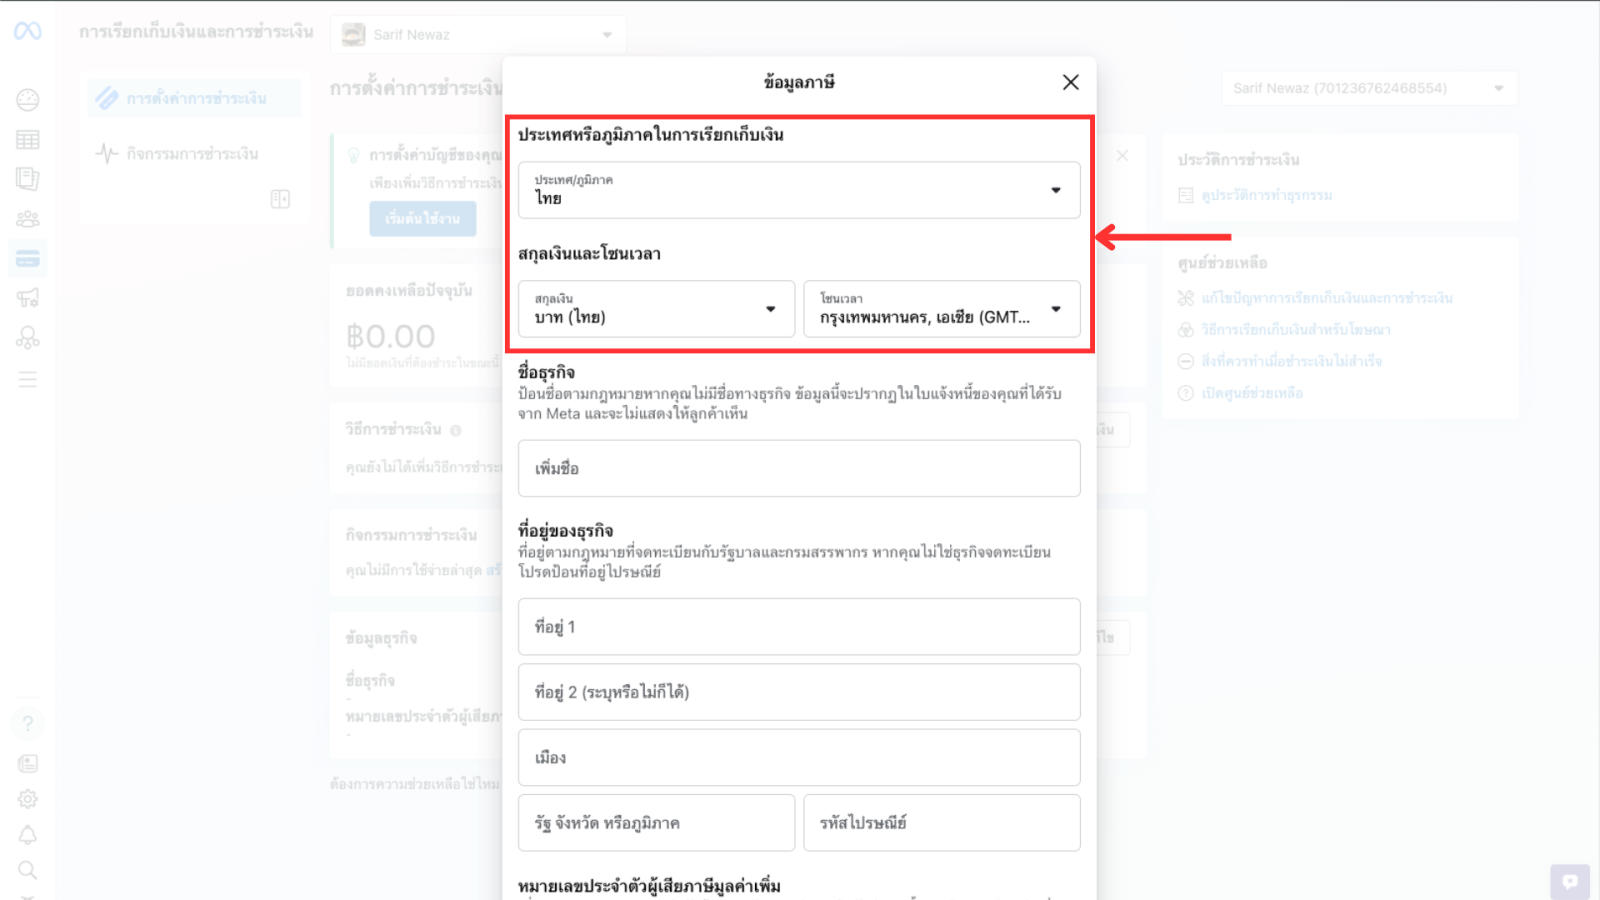Click the เมือง city input field

click(x=798, y=758)
